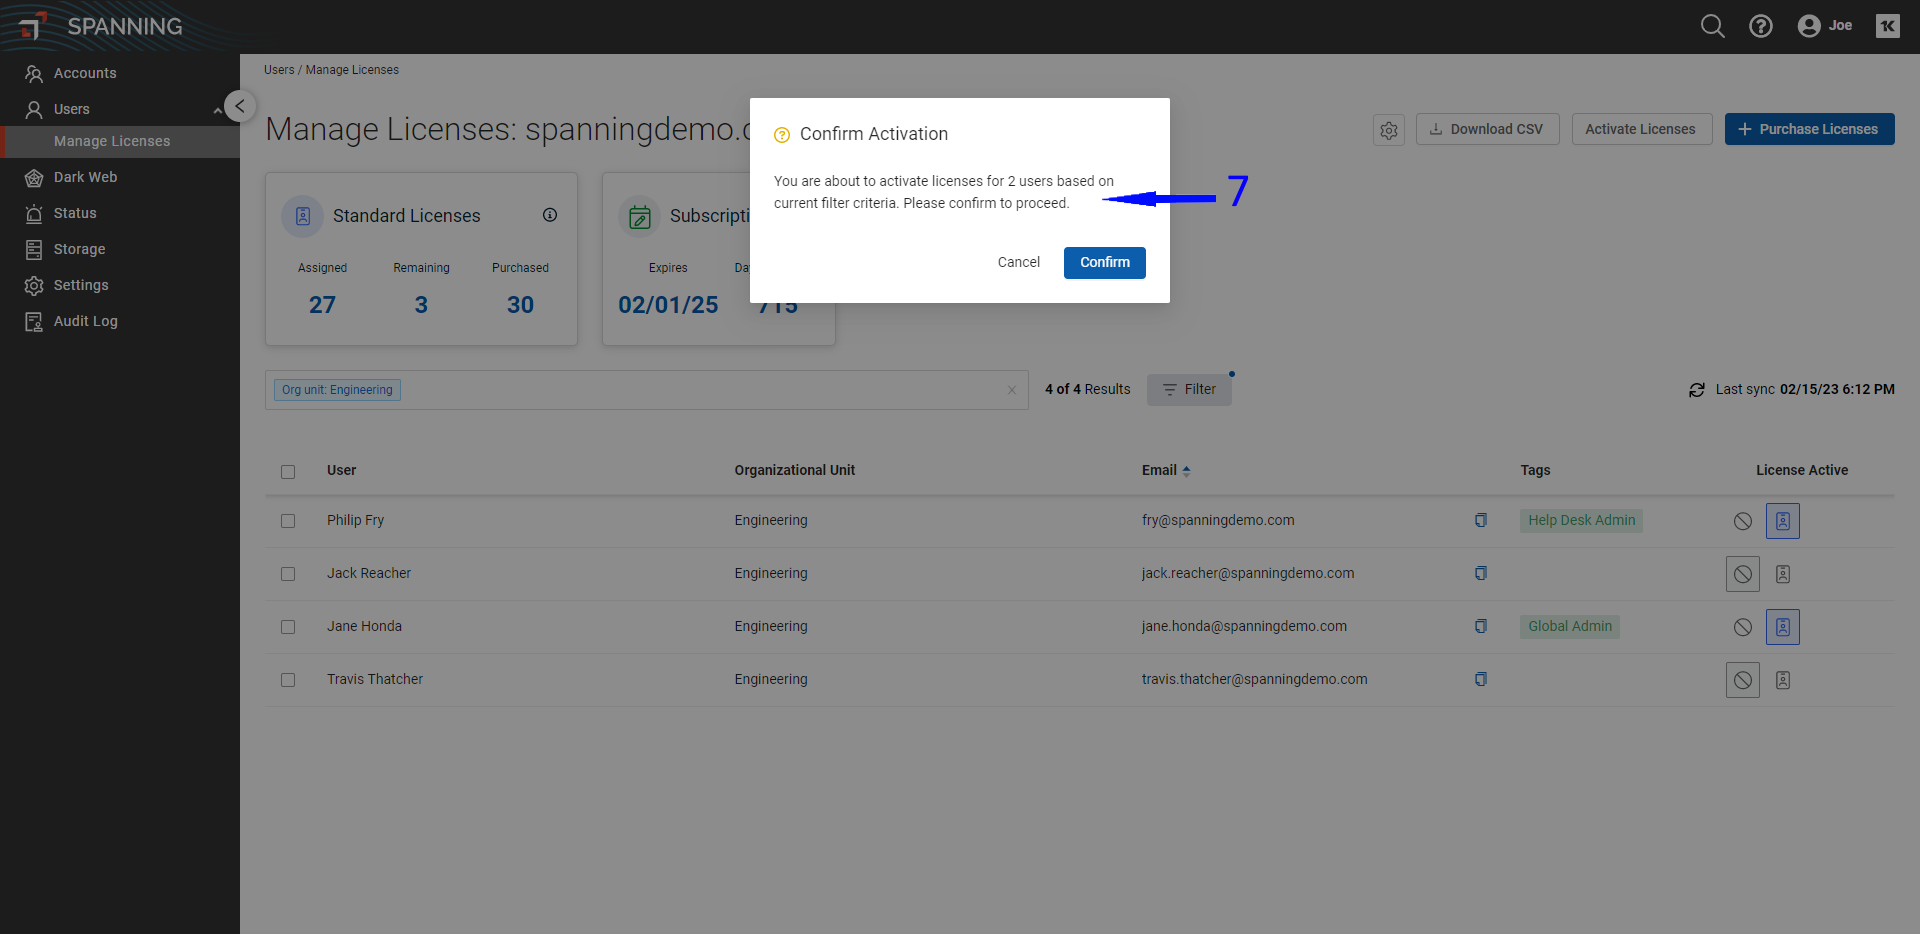Open the search magnifier icon
Screen dimensions: 1920x934
click(1712, 26)
